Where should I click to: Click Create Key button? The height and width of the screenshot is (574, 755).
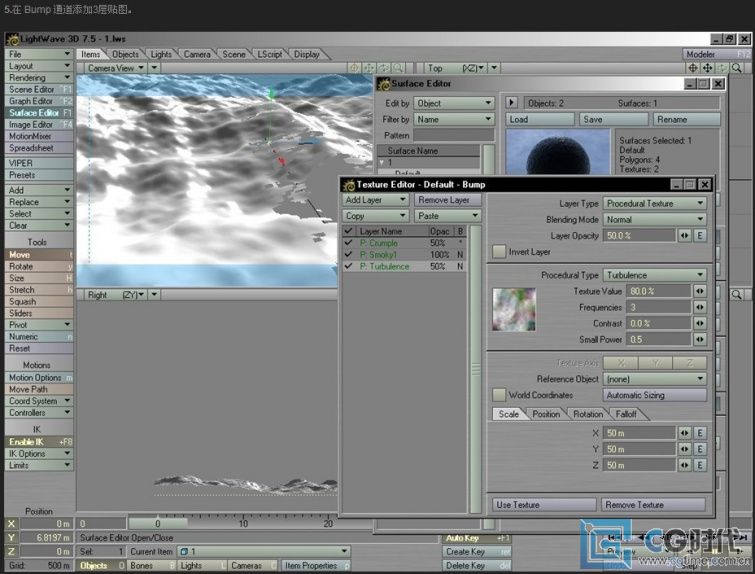476,551
